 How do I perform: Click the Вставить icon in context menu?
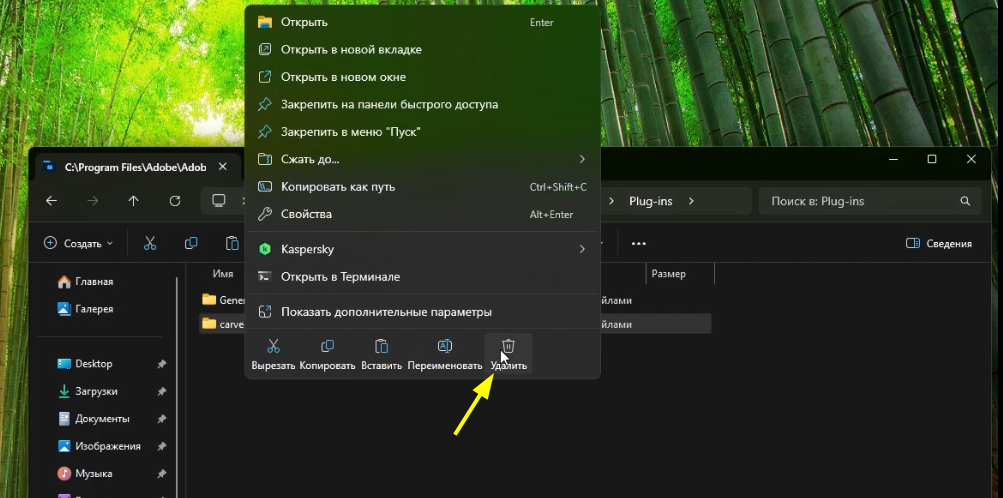(x=381, y=346)
